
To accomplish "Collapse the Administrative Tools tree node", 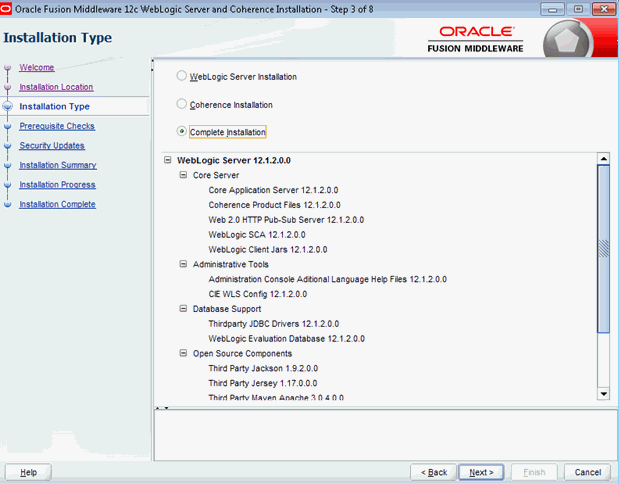I will [183, 264].
